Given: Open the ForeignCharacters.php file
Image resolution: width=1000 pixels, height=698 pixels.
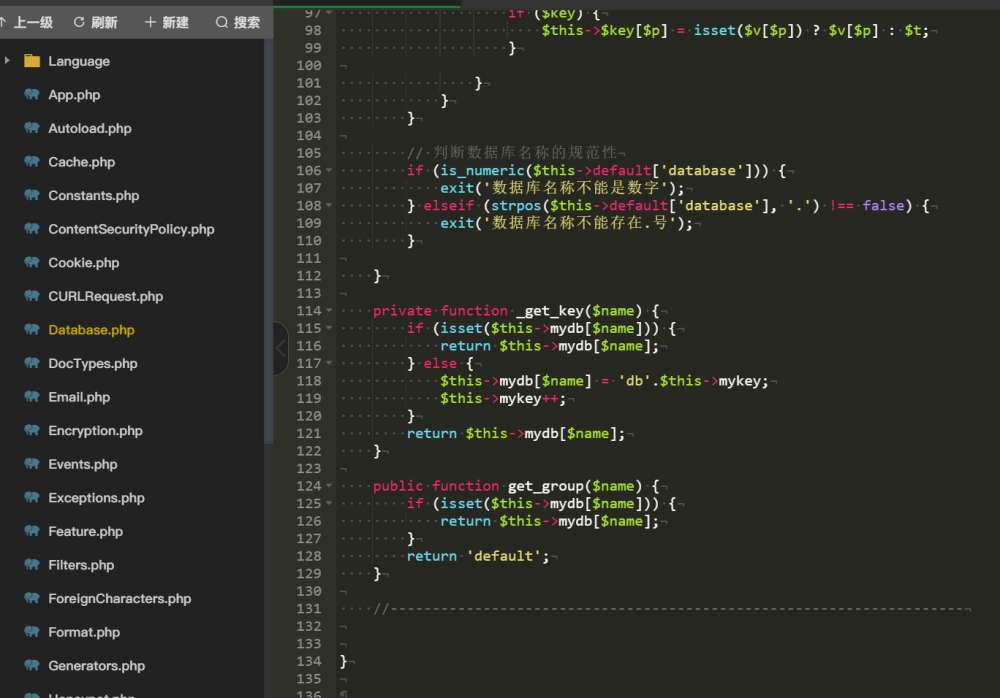Looking at the screenshot, I should pyautogui.click(x=120, y=598).
